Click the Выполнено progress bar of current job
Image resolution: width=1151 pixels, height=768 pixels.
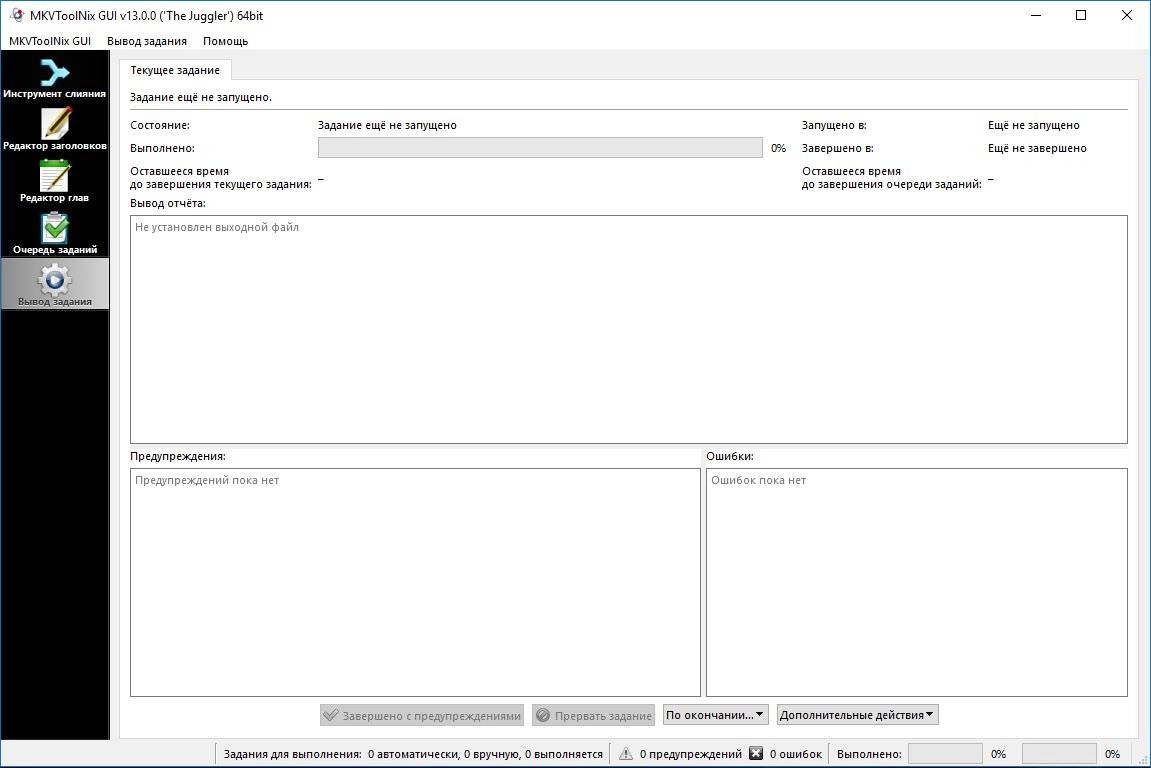[540, 148]
